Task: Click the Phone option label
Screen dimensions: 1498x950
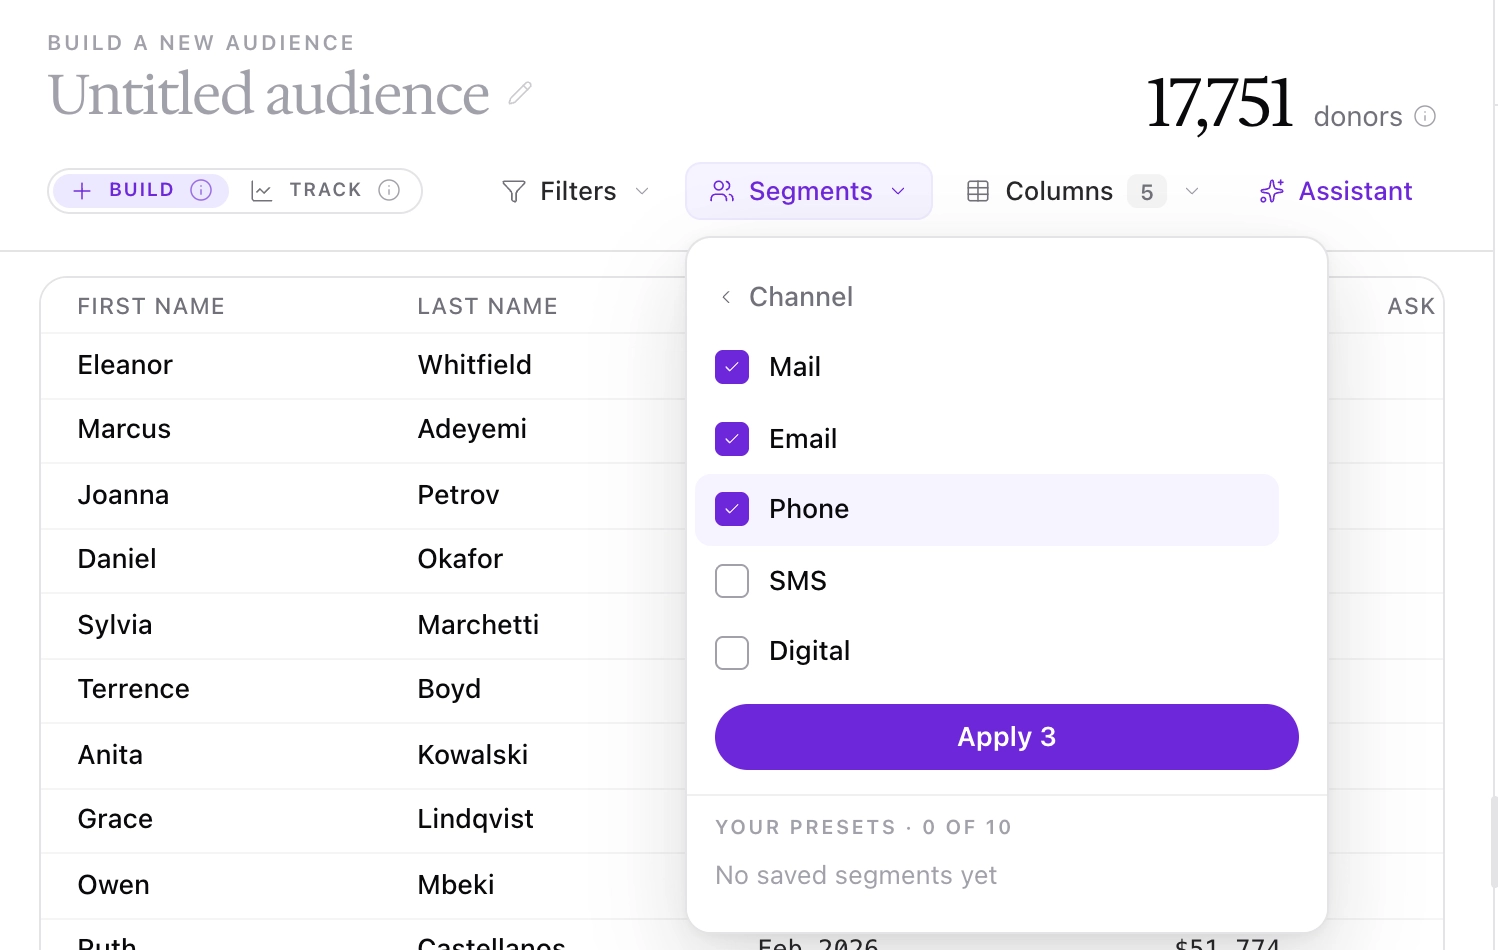Action: click(x=809, y=509)
